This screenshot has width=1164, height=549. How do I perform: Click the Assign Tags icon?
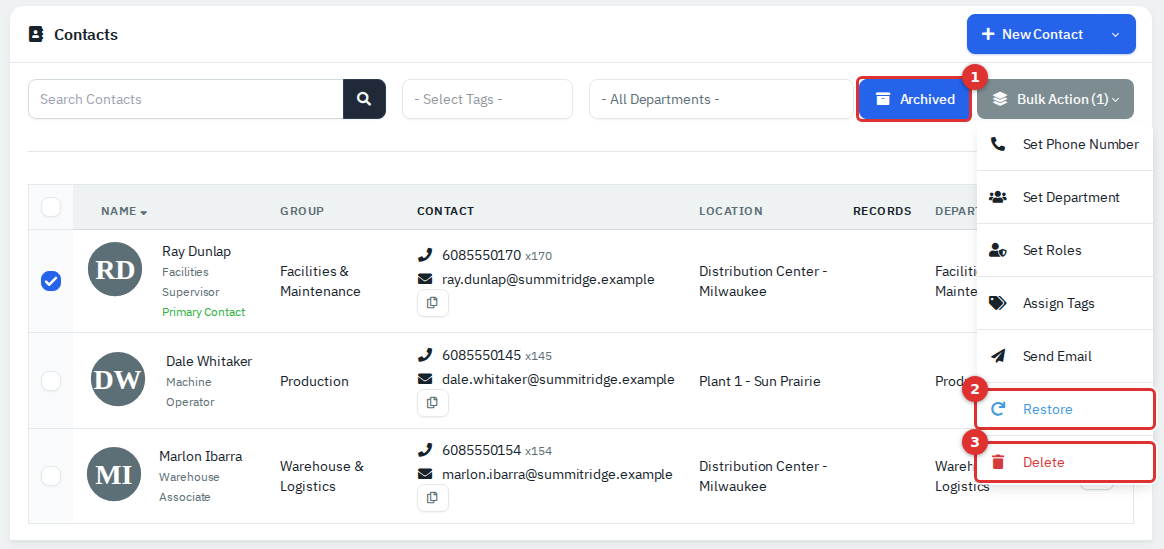click(998, 303)
